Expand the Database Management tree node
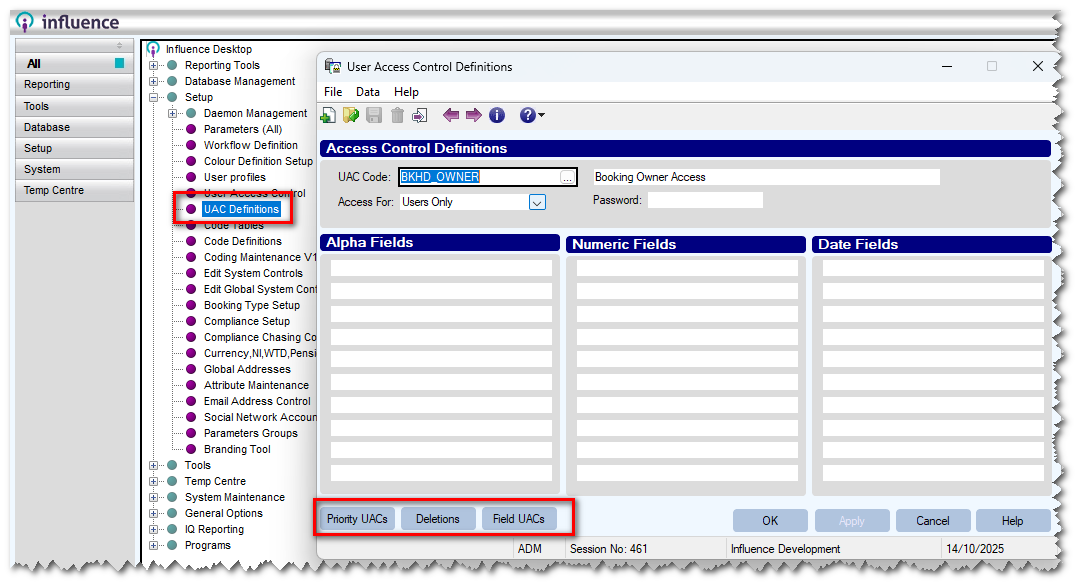Viewport: 1081px width, 588px height. click(x=154, y=81)
